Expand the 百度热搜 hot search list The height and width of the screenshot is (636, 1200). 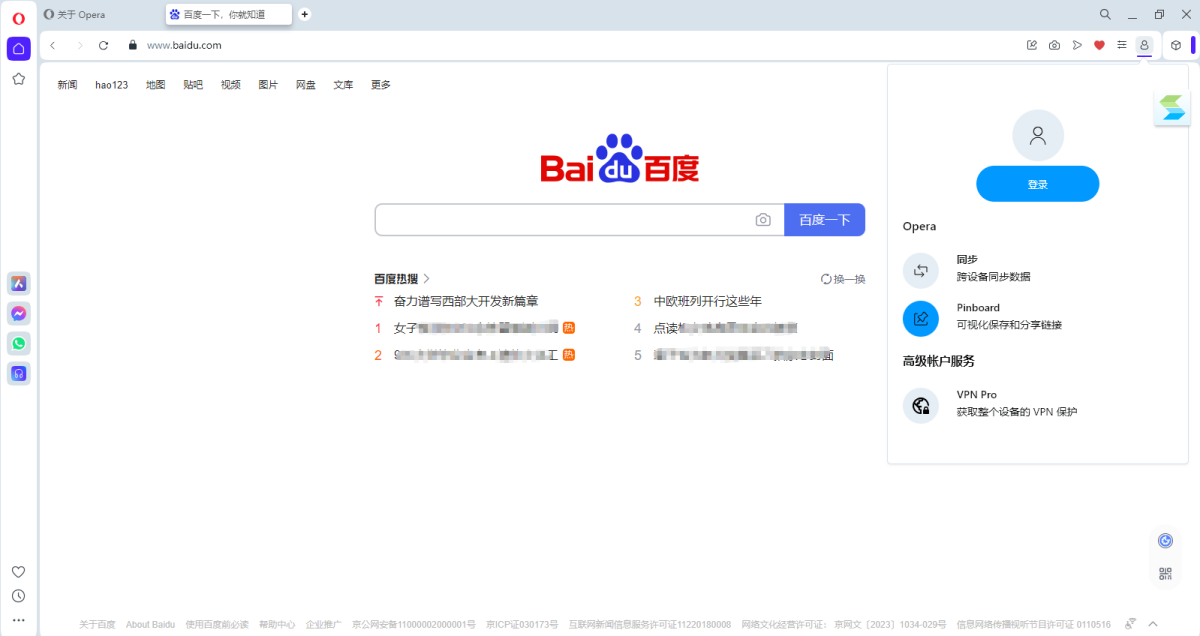tap(398, 278)
